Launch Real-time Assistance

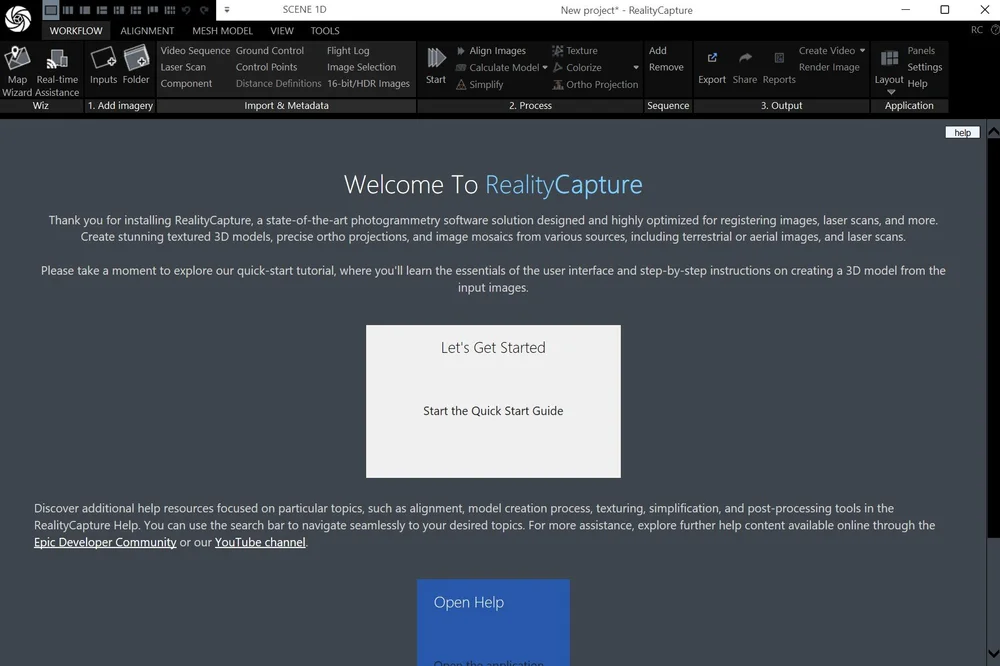[57, 71]
